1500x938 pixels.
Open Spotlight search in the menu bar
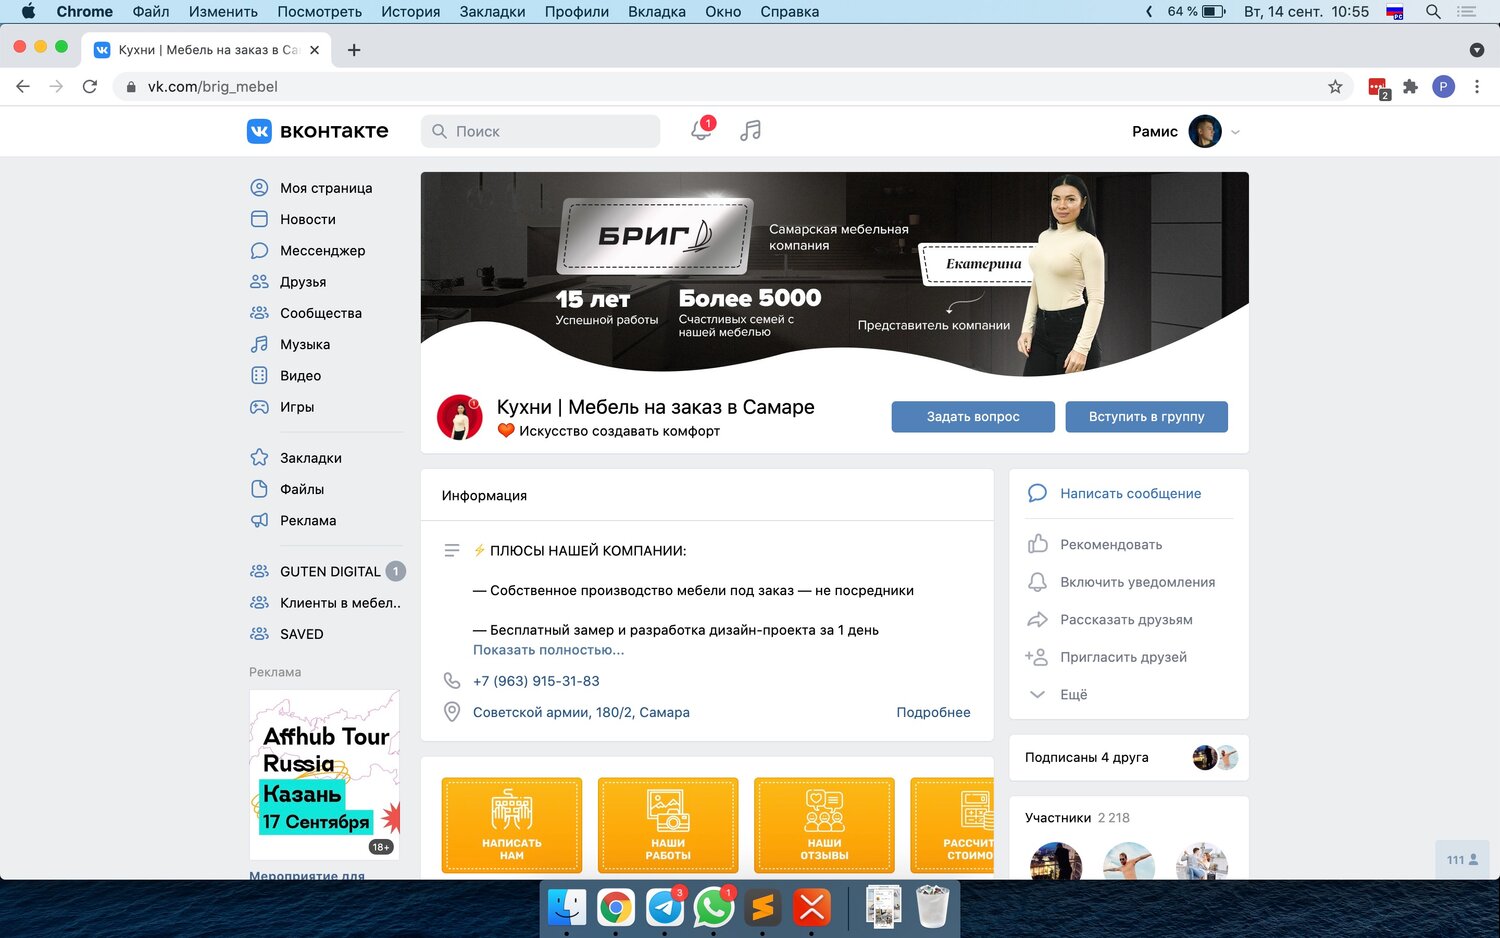tap(1433, 12)
